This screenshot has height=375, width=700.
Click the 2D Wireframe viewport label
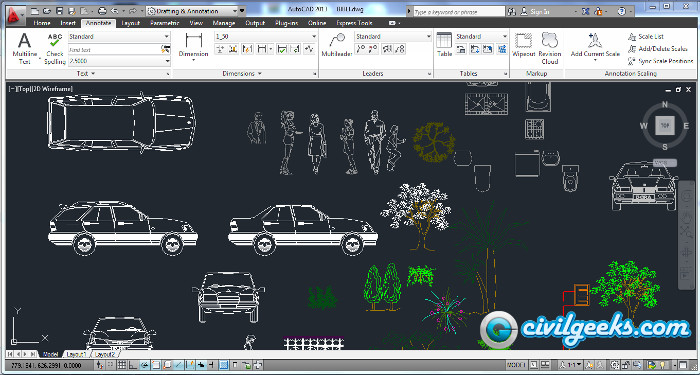[51, 89]
